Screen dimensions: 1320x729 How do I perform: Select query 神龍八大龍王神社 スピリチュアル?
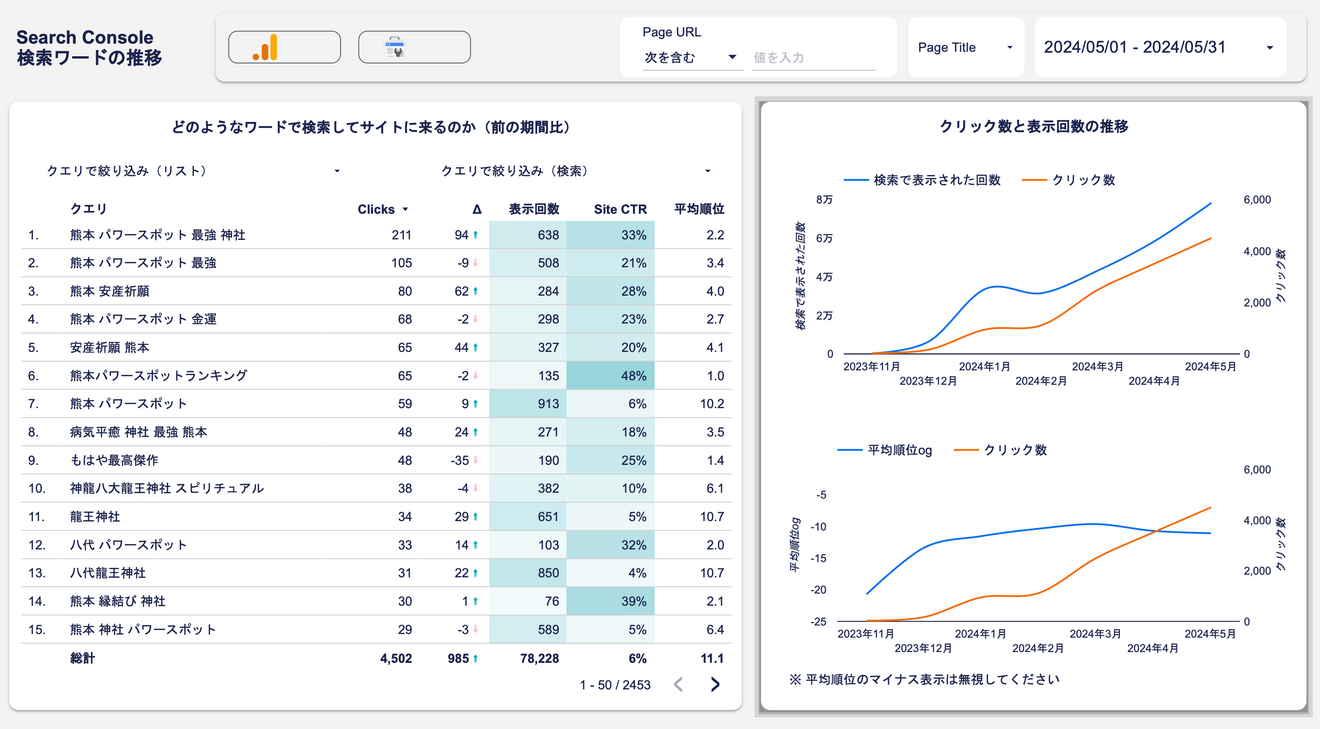click(167, 488)
